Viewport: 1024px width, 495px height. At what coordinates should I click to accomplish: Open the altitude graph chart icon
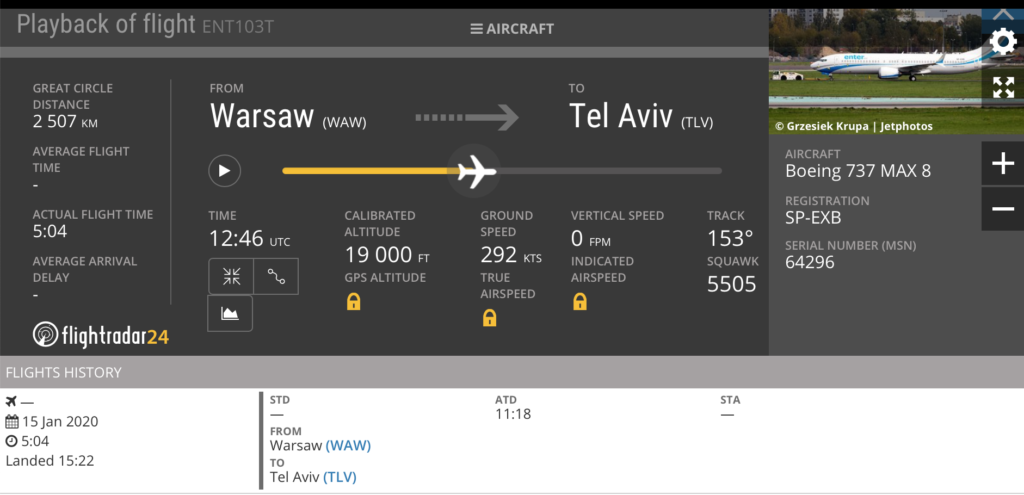click(230, 313)
